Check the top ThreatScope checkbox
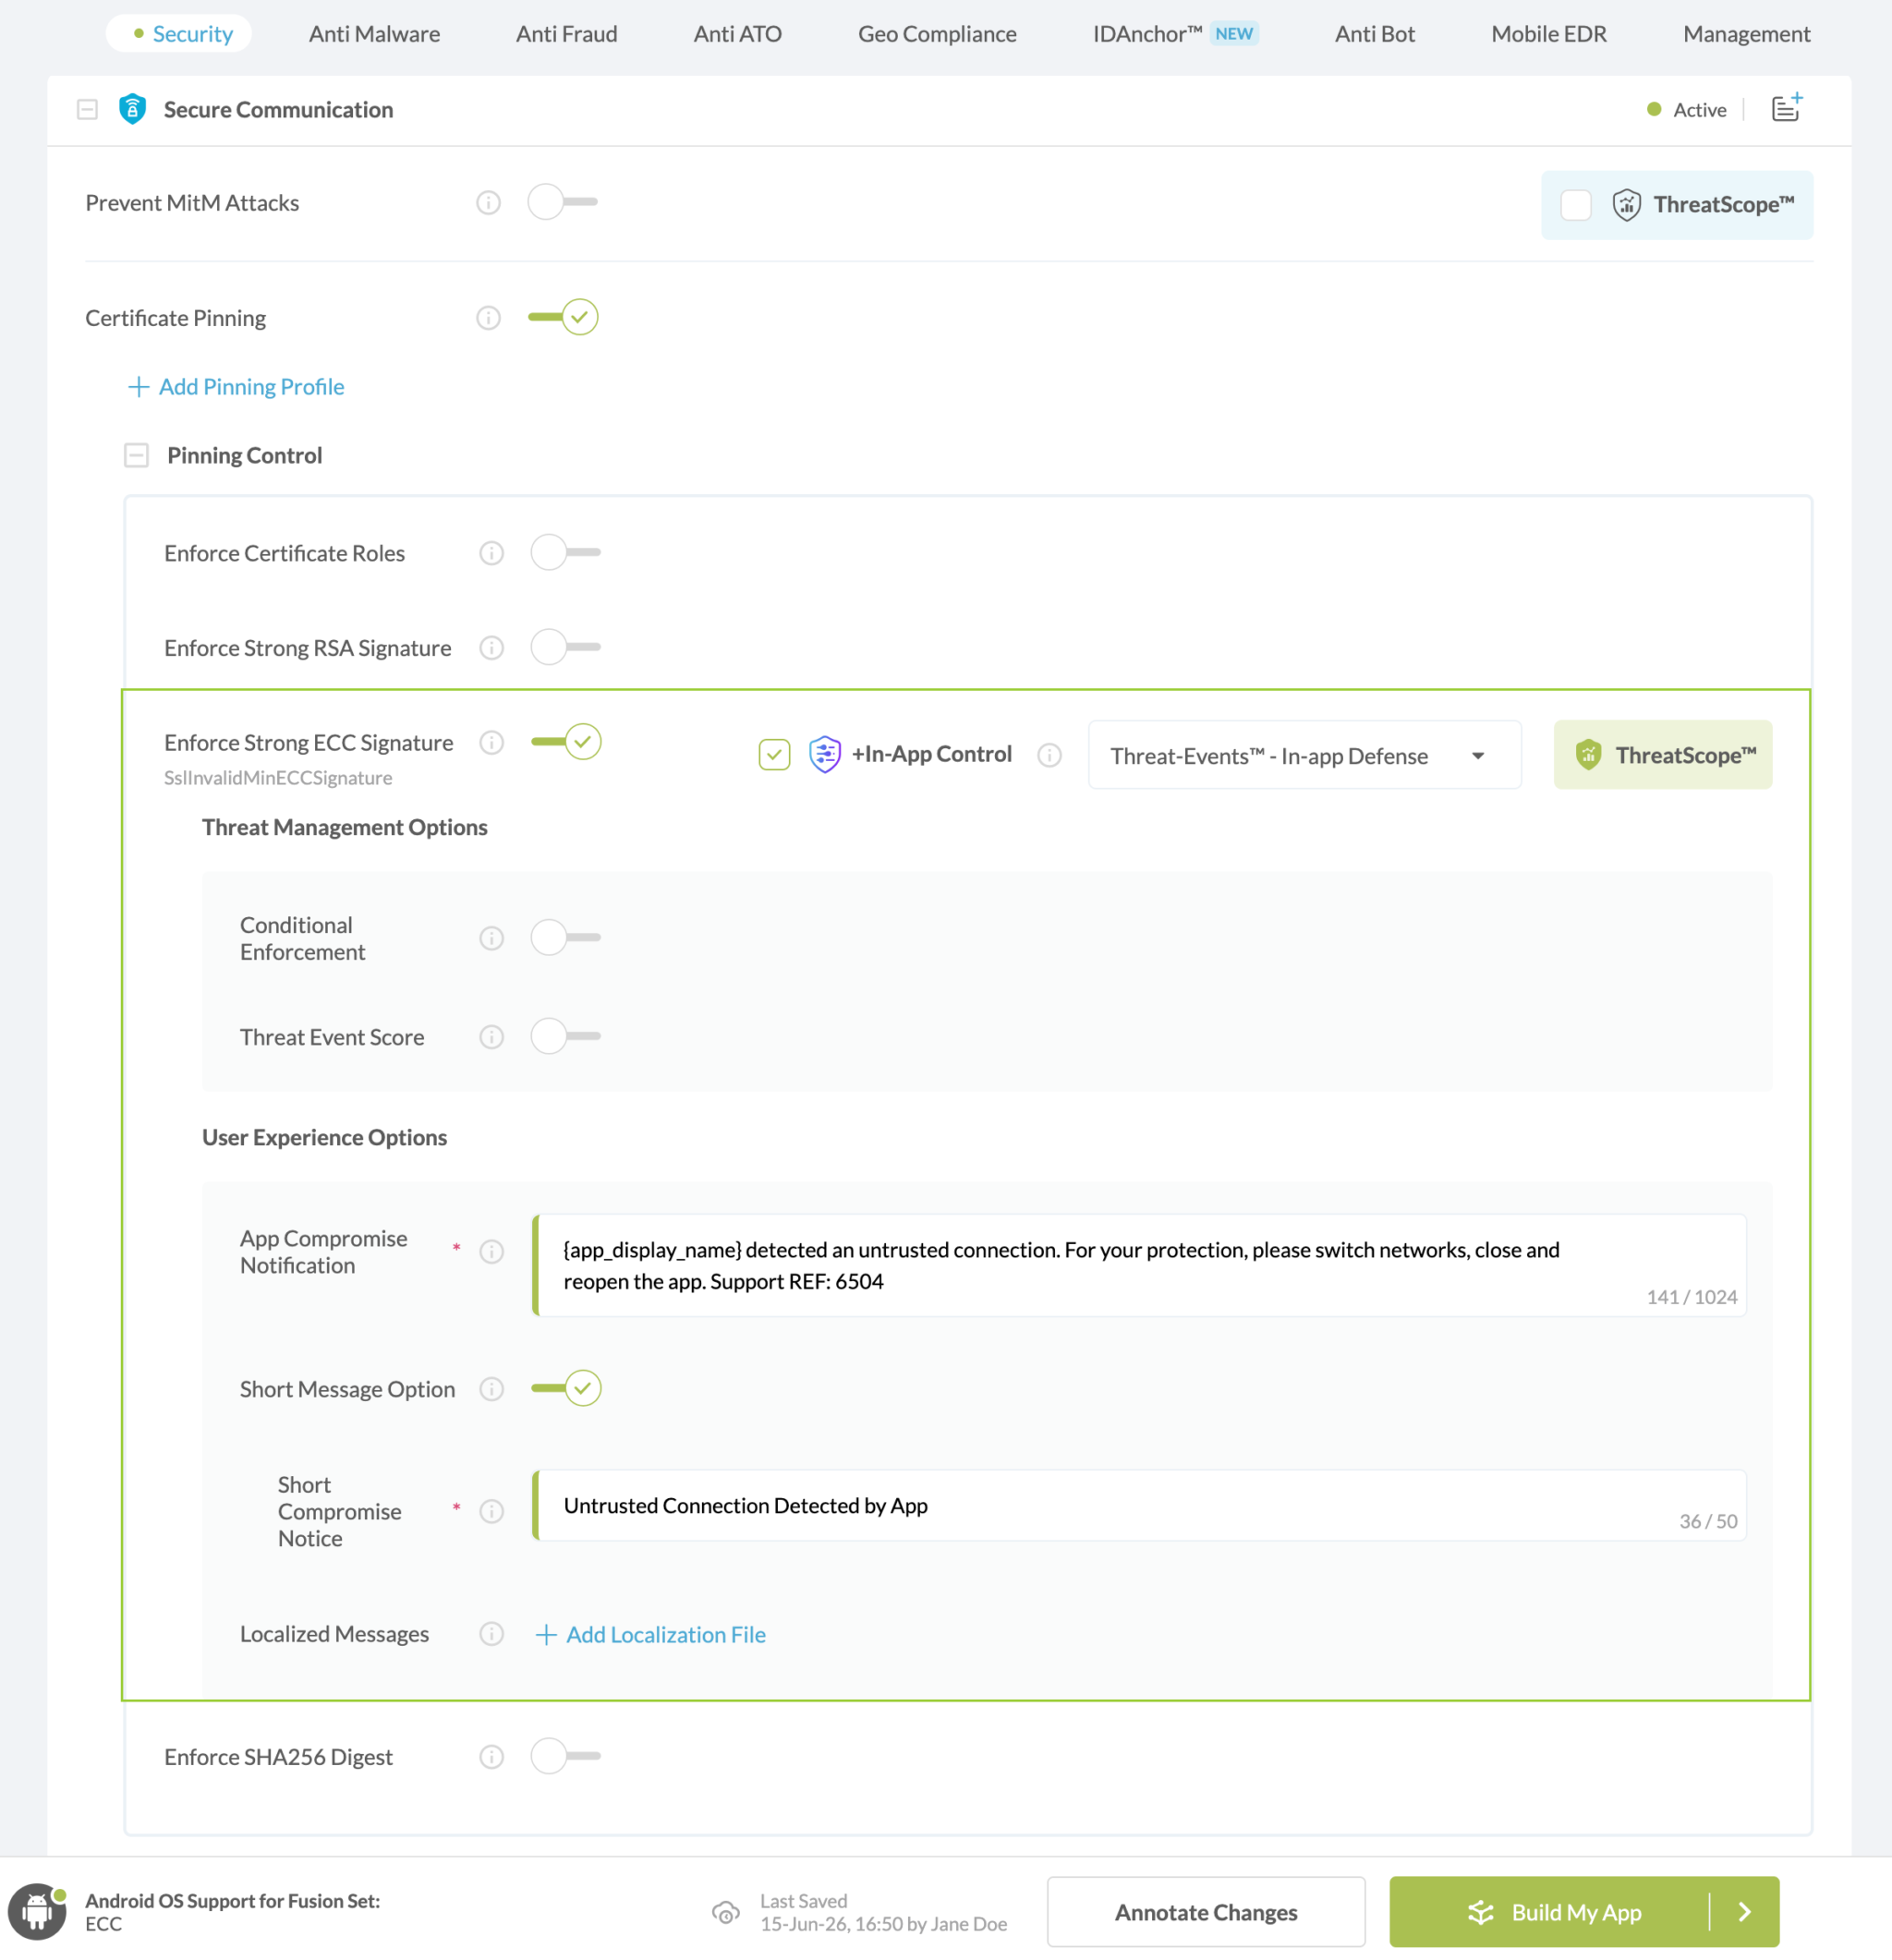This screenshot has width=1892, height=1960. tap(1576, 205)
